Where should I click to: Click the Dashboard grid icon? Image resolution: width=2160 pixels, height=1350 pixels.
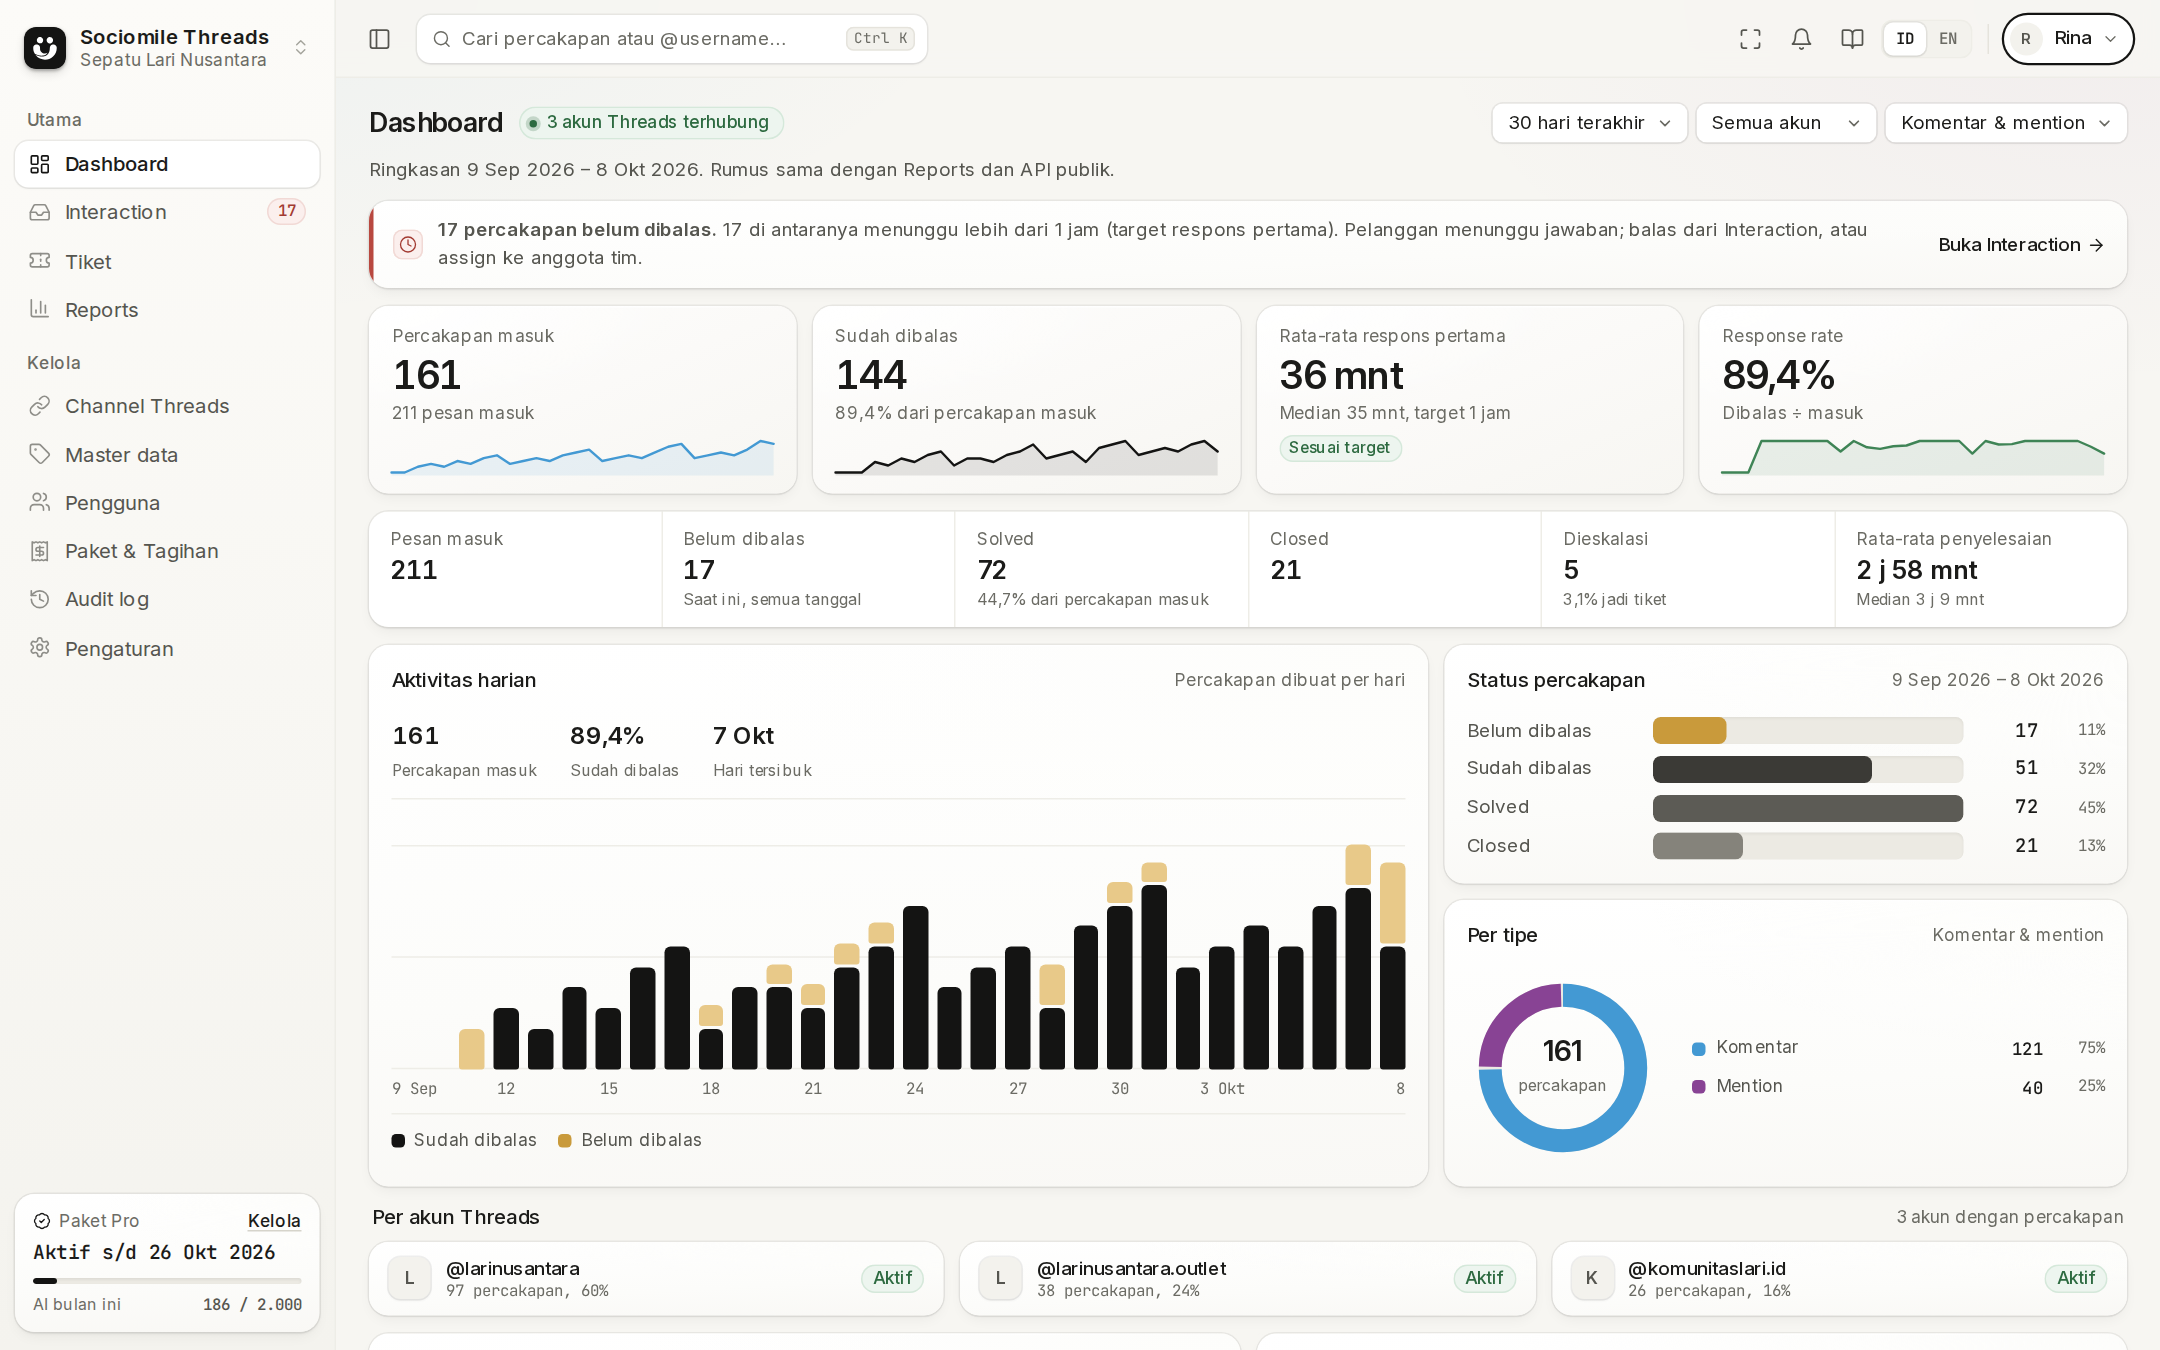click(40, 164)
